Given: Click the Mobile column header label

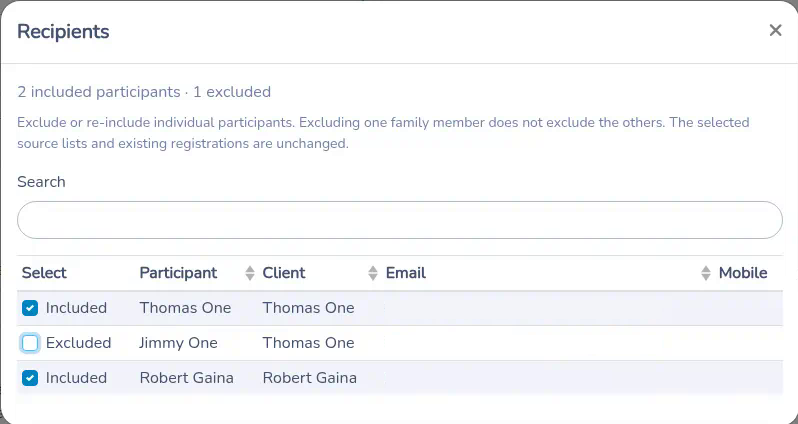Looking at the screenshot, I should coord(743,273).
